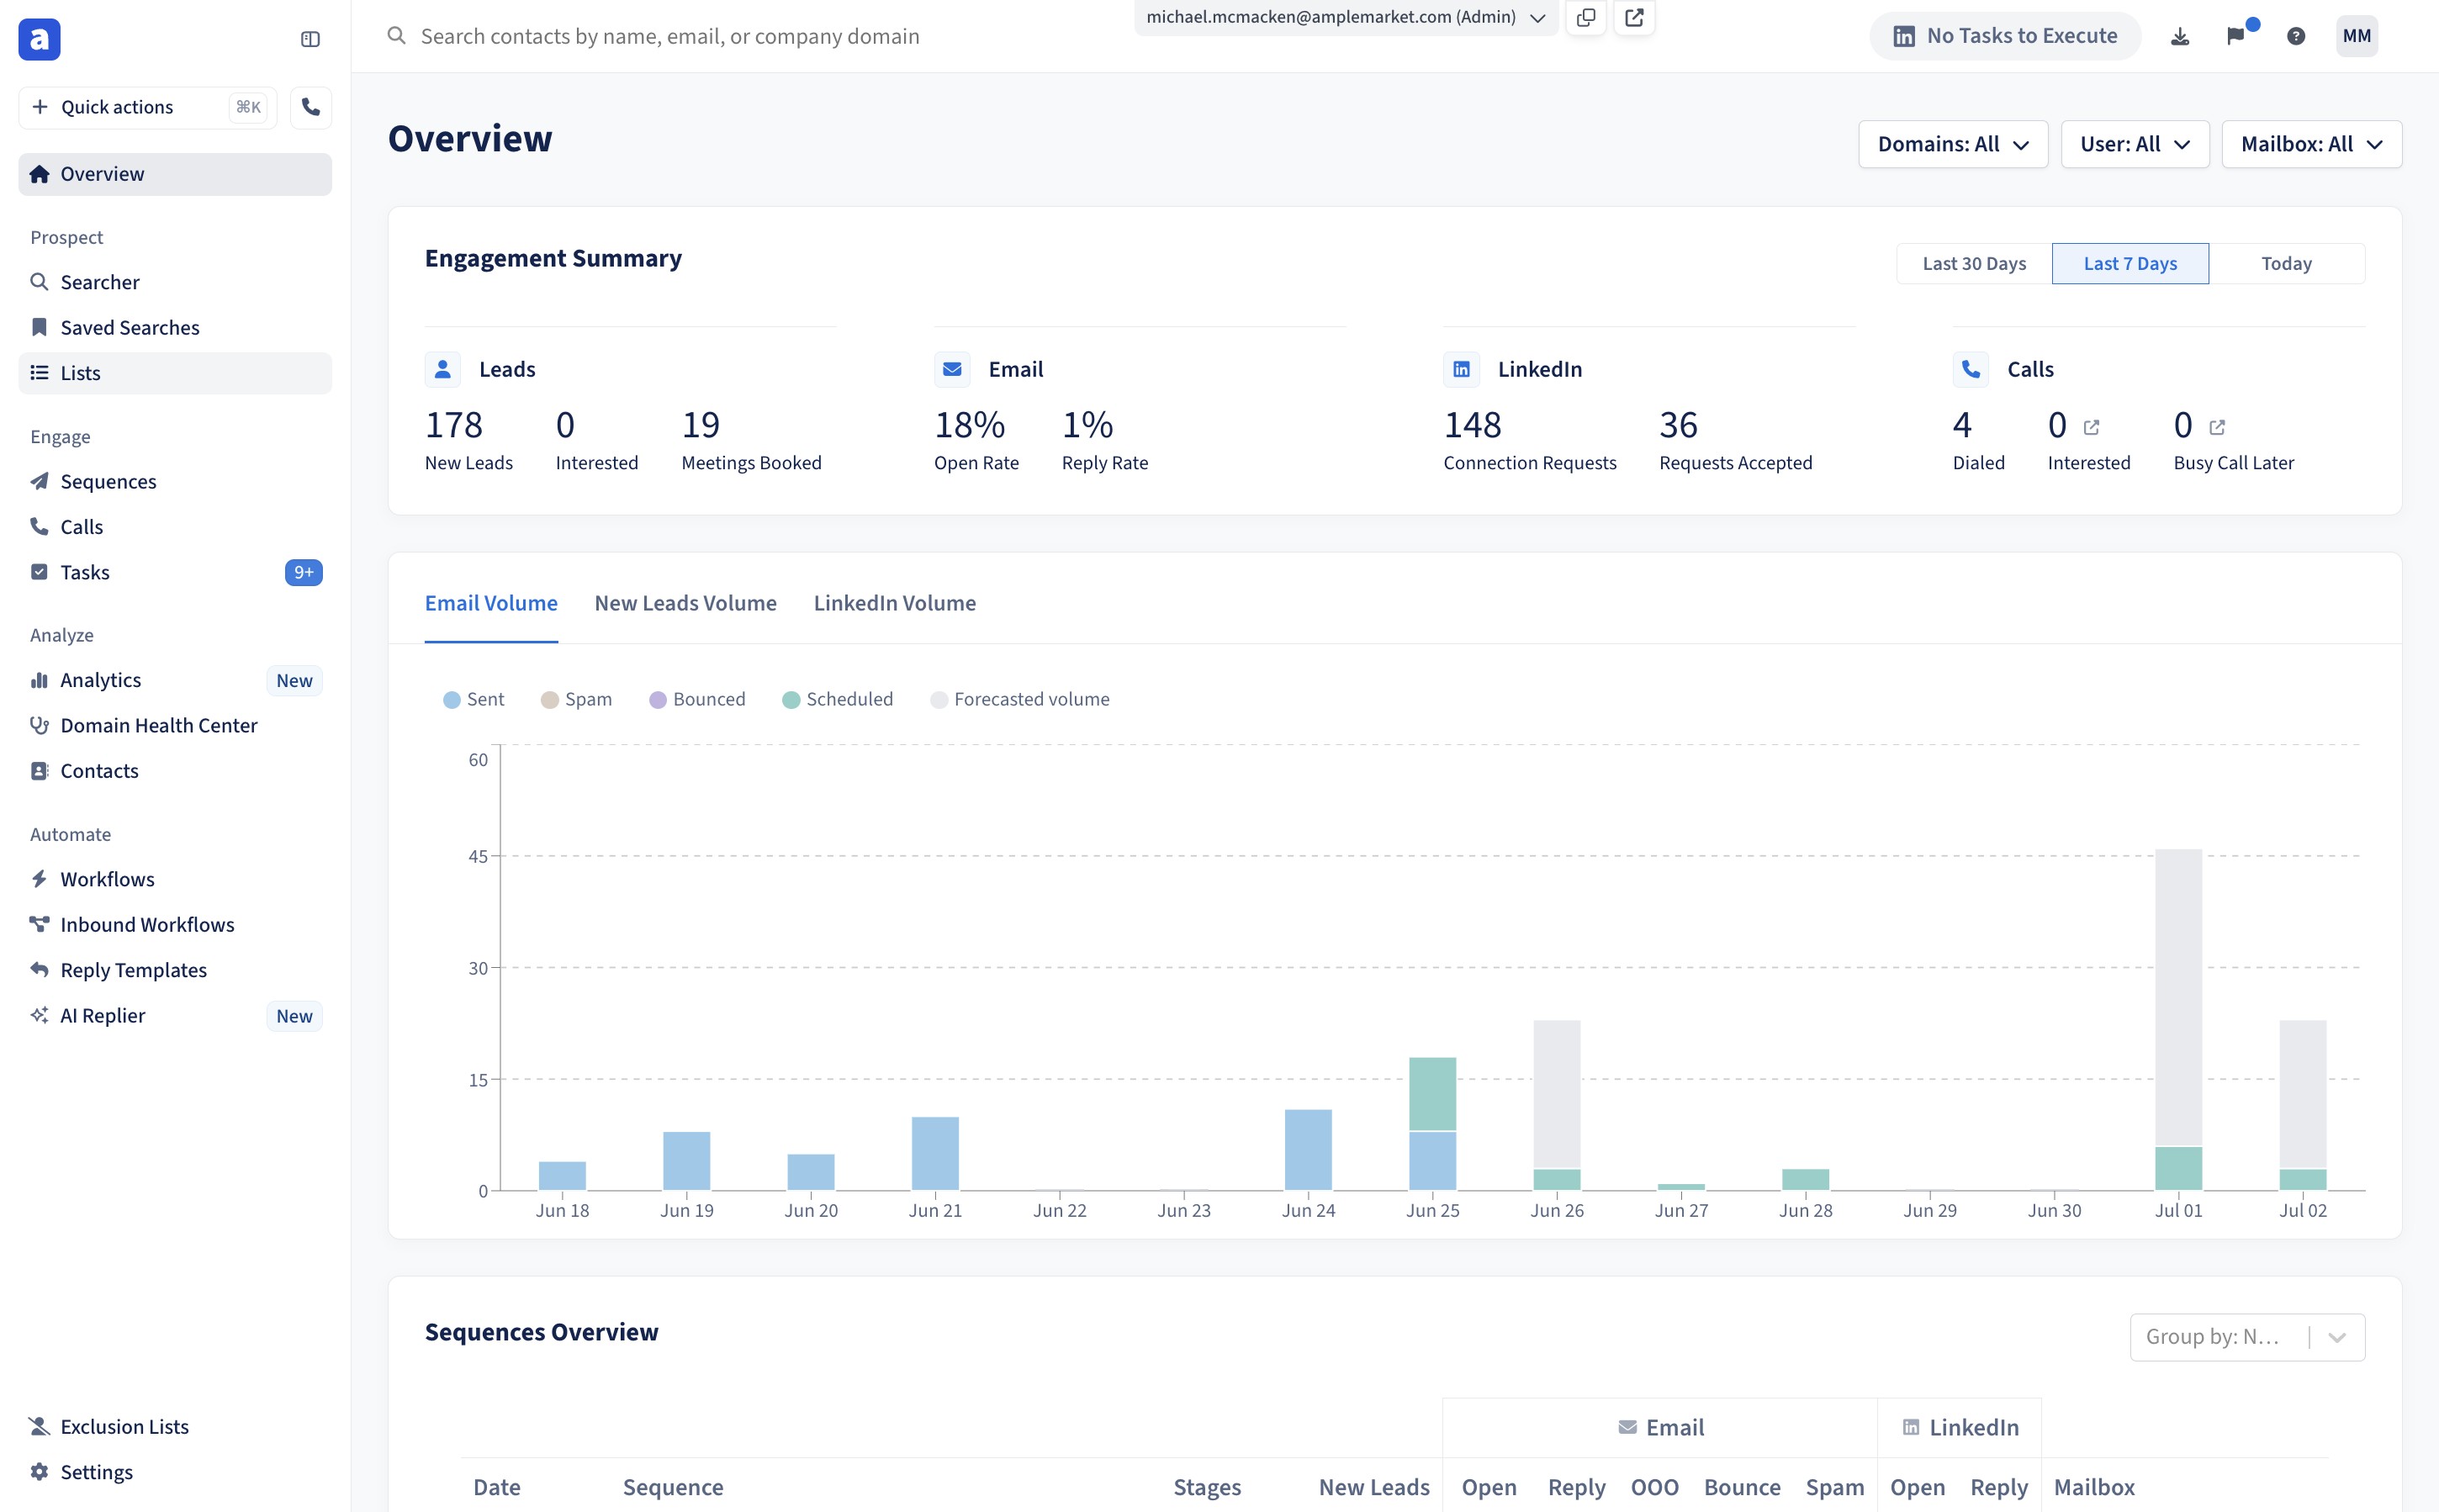Click the flag notifications icon

pyautogui.click(x=2236, y=36)
